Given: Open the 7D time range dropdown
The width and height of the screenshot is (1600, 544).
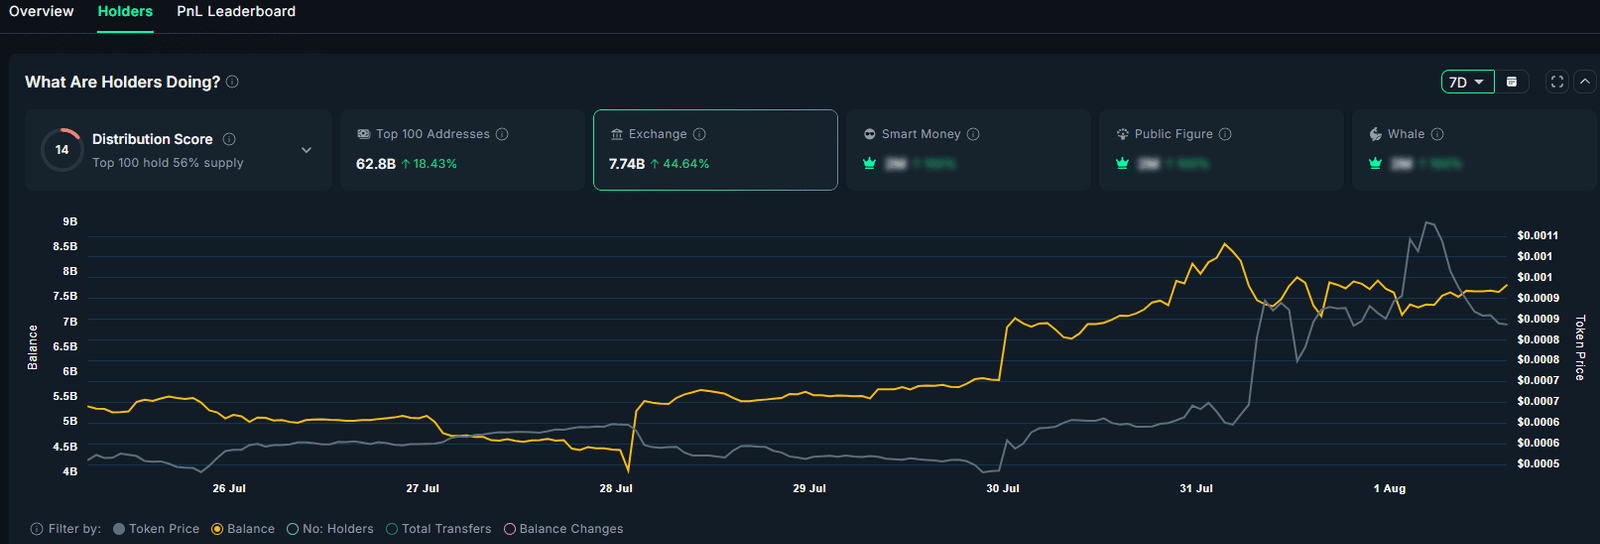Looking at the screenshot, I should click(x=1467, y=82).
